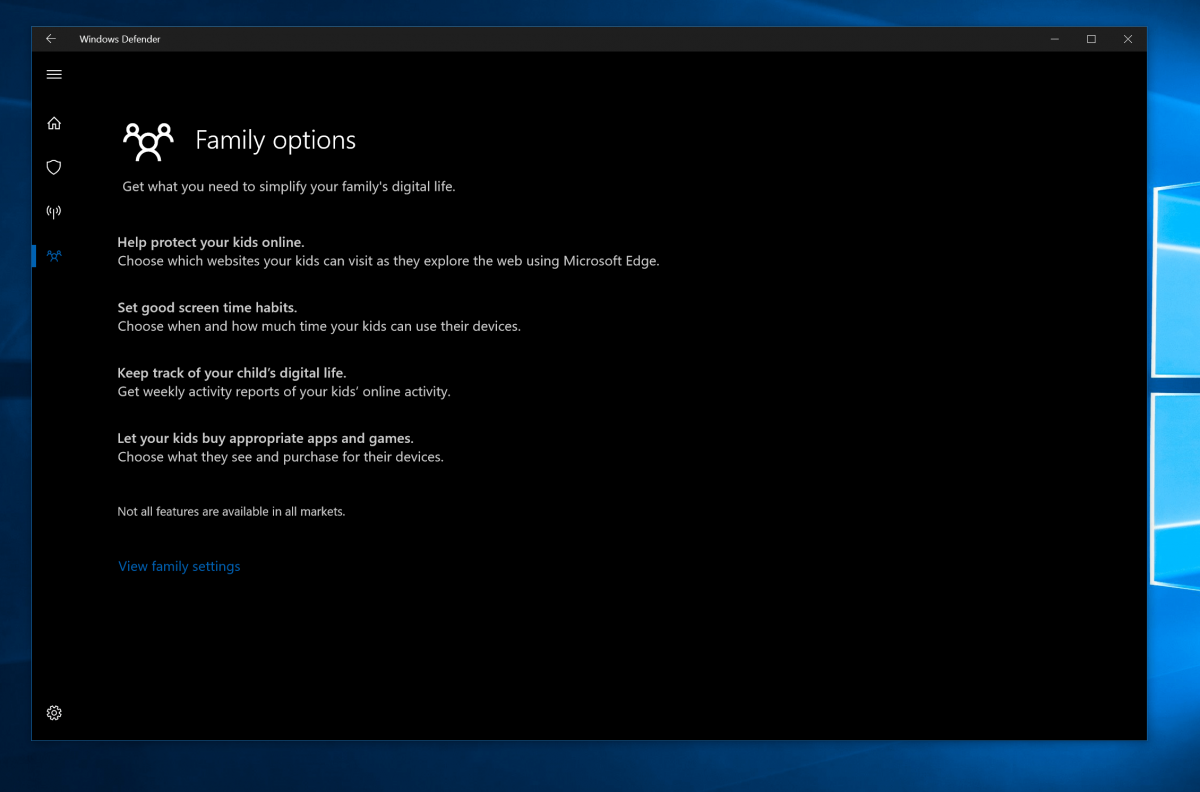Navigate back with the arrow button
Image resolution: width=1200 pixels, height=792 pixels.
(x=51, y=39)
